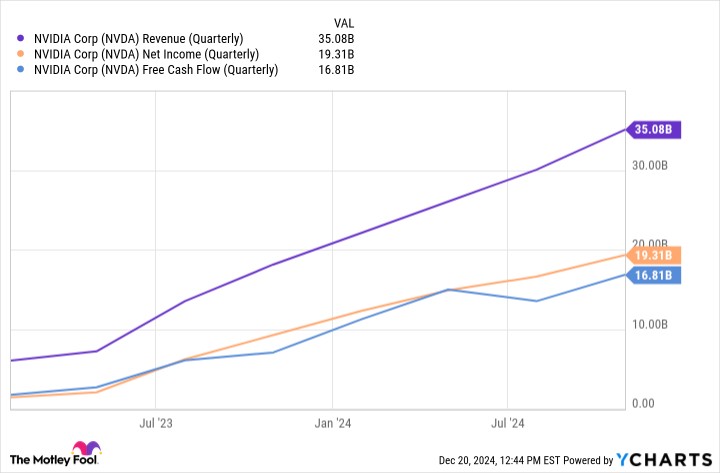Click The Motley Fool wordmark text

(54, 460)
